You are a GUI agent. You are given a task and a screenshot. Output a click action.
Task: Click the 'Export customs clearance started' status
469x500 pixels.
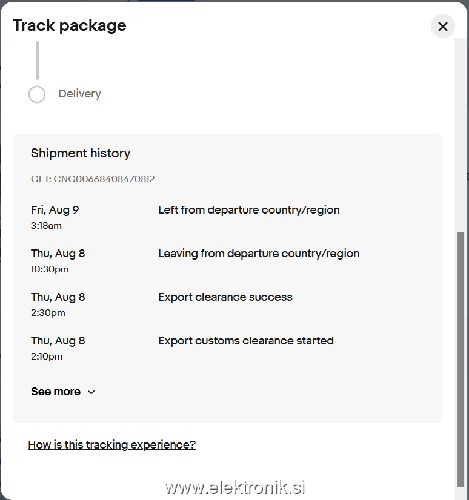[x=246, y=341]
